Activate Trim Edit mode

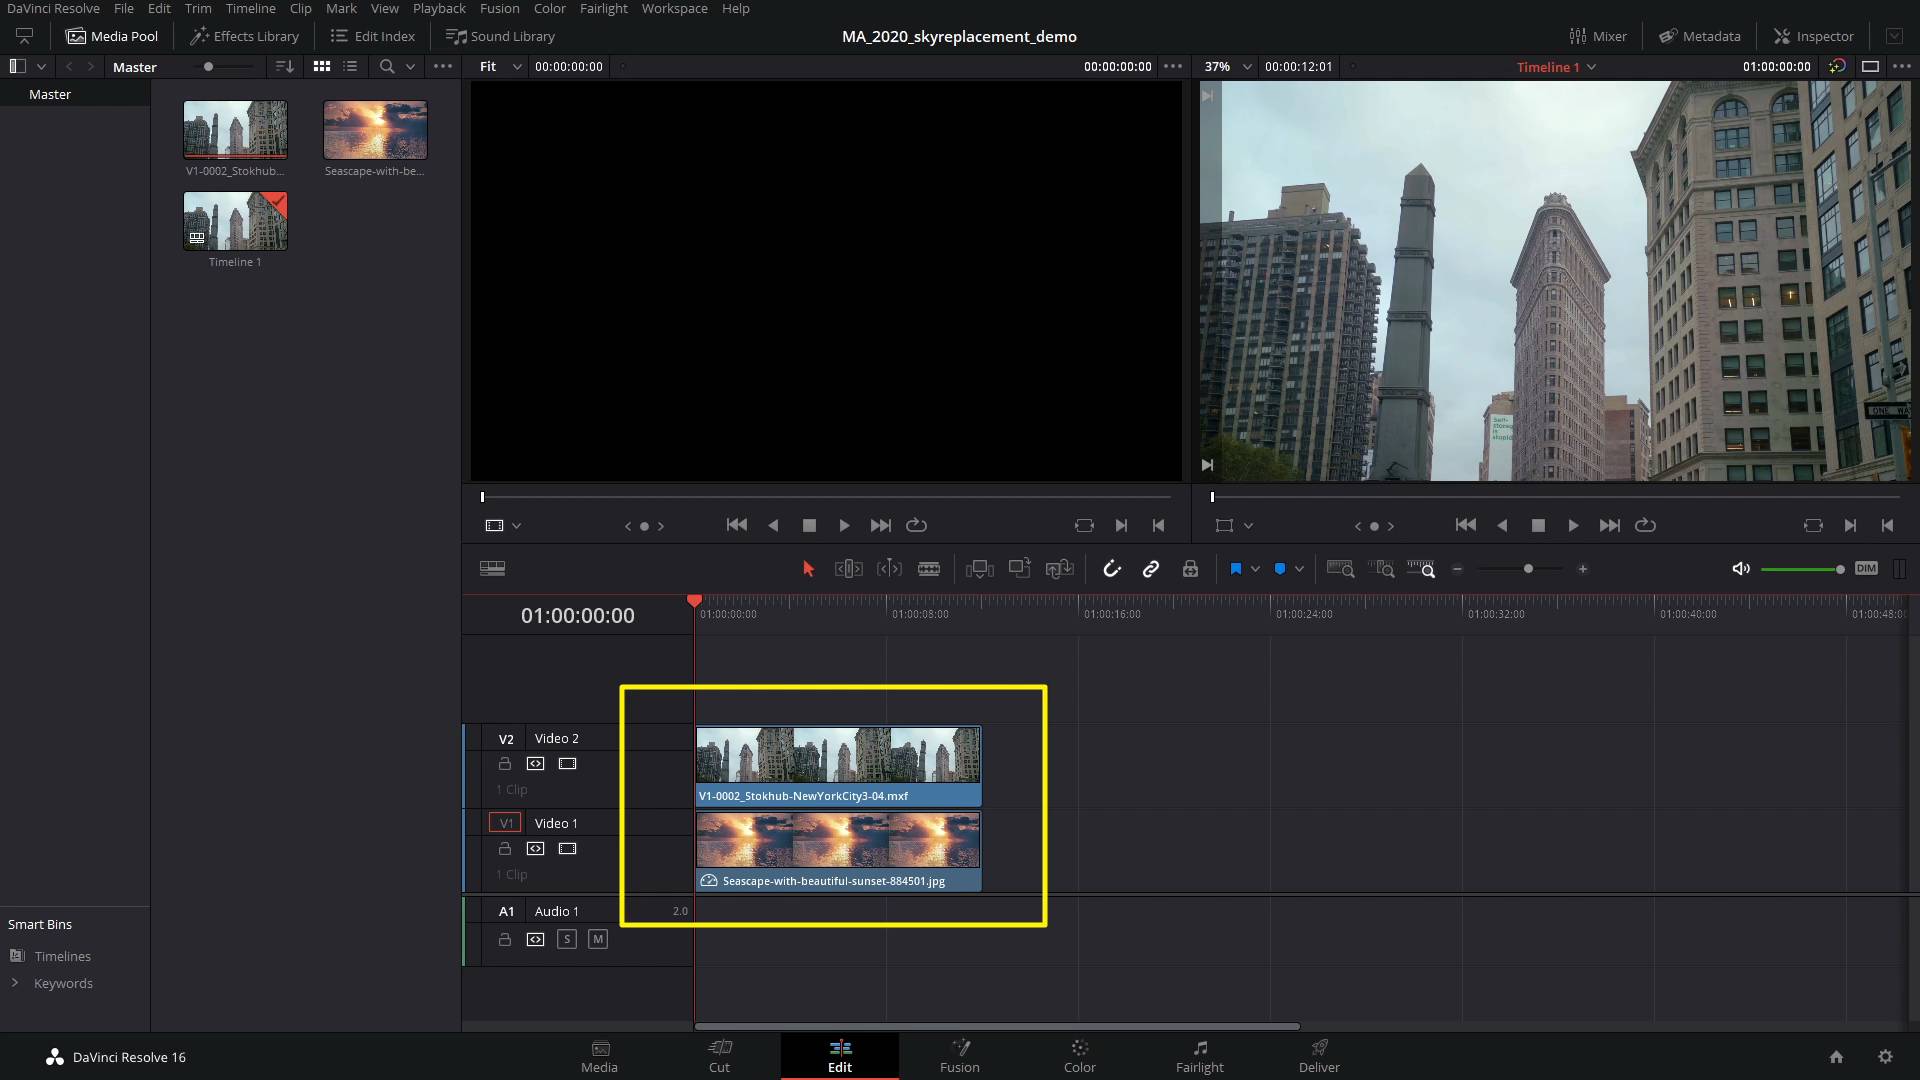pos(849,569)
